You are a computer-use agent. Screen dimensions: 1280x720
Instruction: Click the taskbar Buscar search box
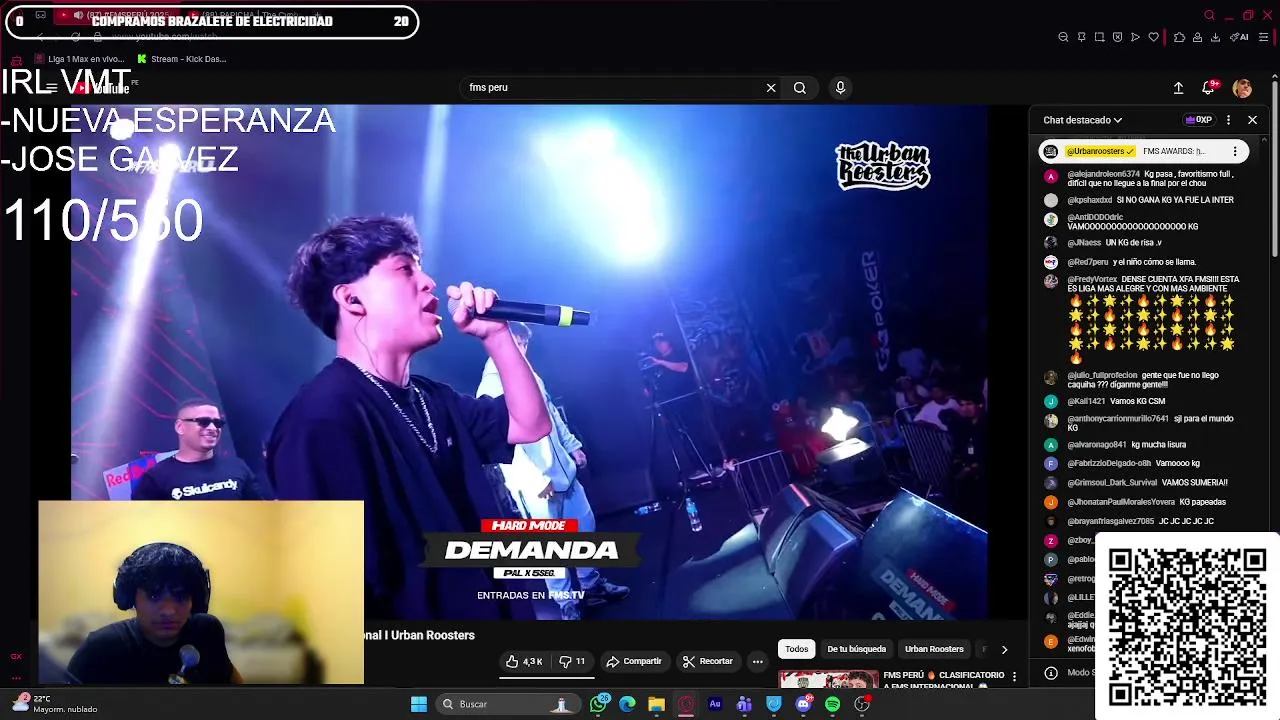pos(508,704)
